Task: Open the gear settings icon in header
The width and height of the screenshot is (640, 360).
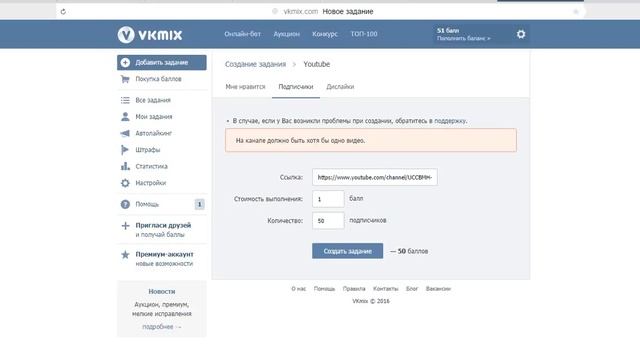Action: coord(521,34)
